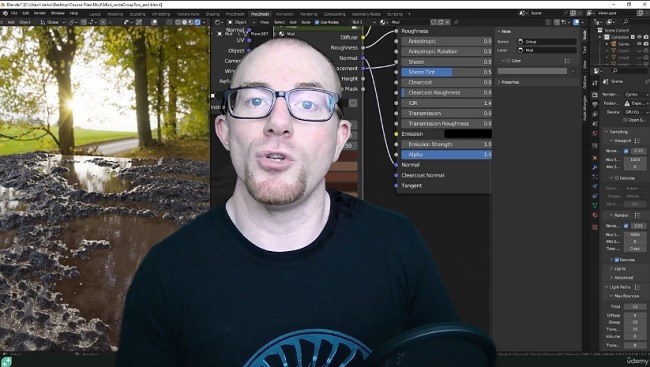Open the Edit menu

pyautogui.click(x=26, y=13)
